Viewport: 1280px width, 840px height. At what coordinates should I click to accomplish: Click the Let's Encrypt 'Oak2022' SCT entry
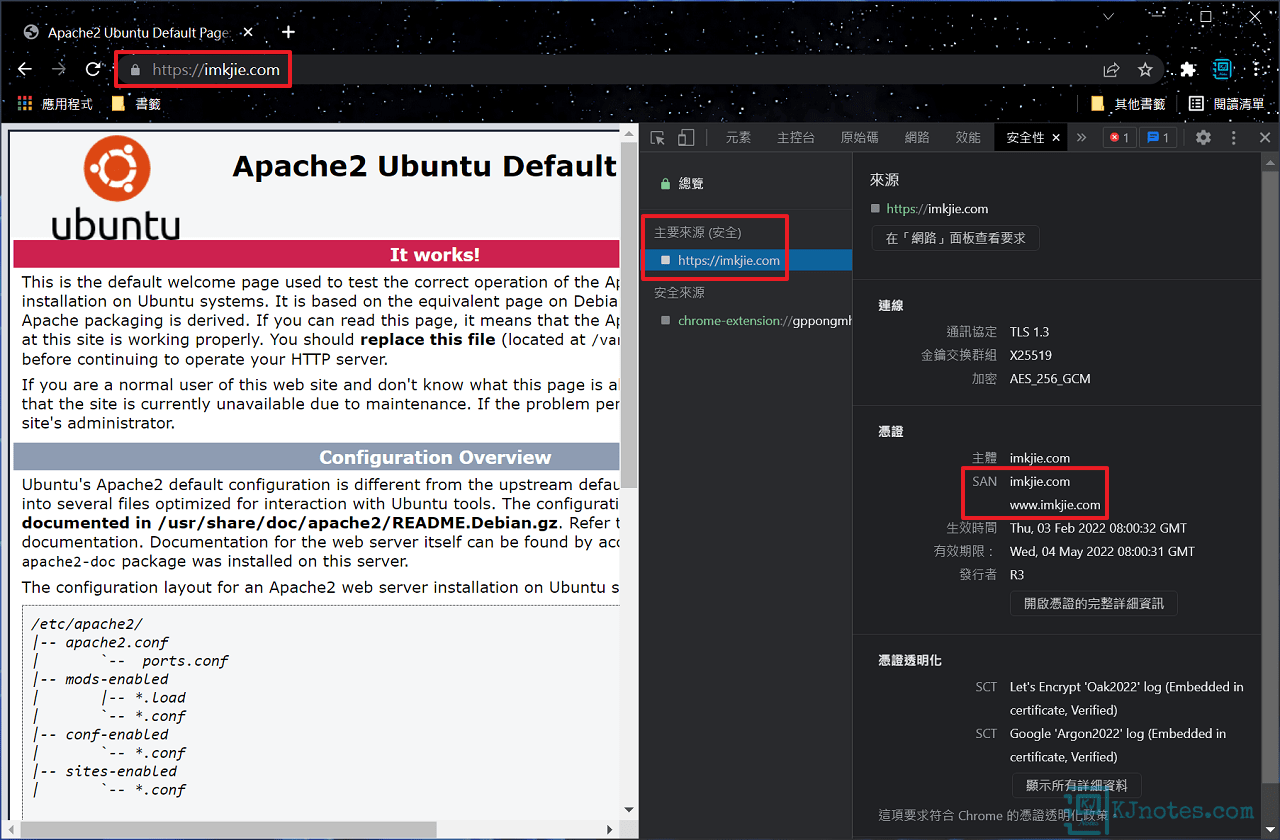click(x=1126, y=698)
